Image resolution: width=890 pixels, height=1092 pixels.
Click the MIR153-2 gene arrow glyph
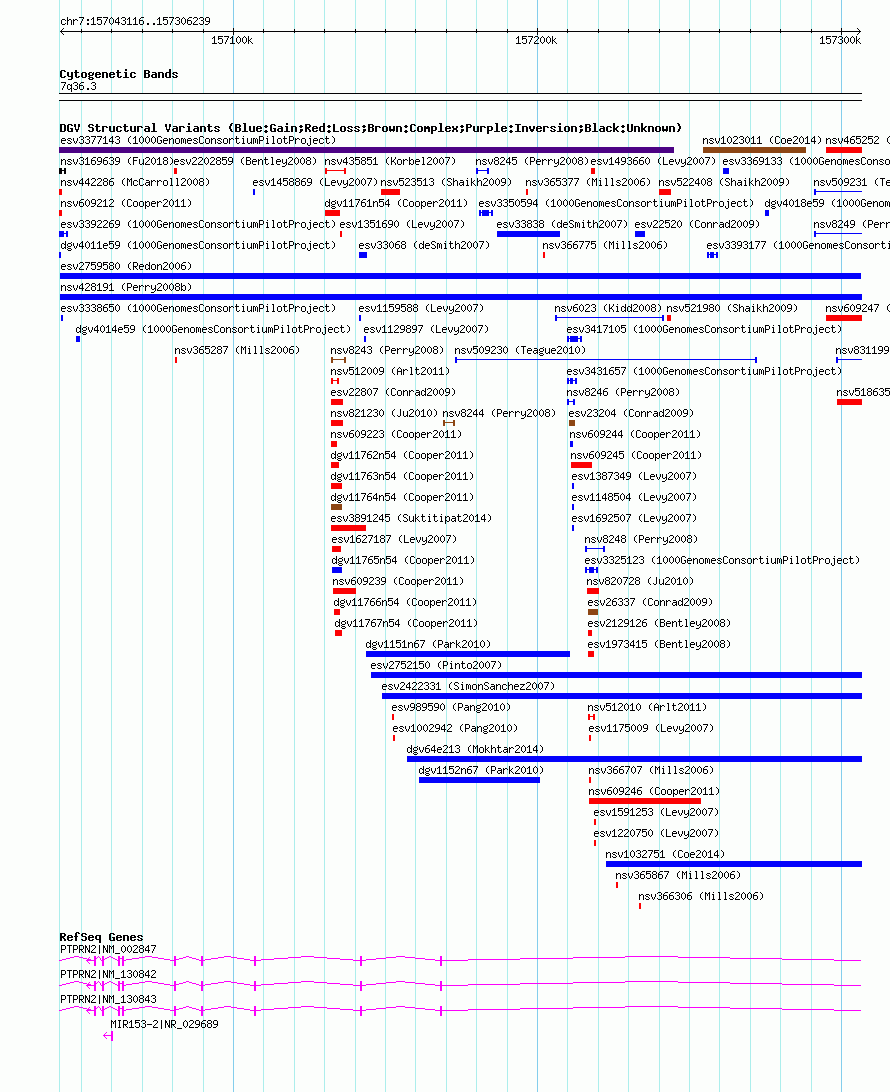coord(108,1036)
